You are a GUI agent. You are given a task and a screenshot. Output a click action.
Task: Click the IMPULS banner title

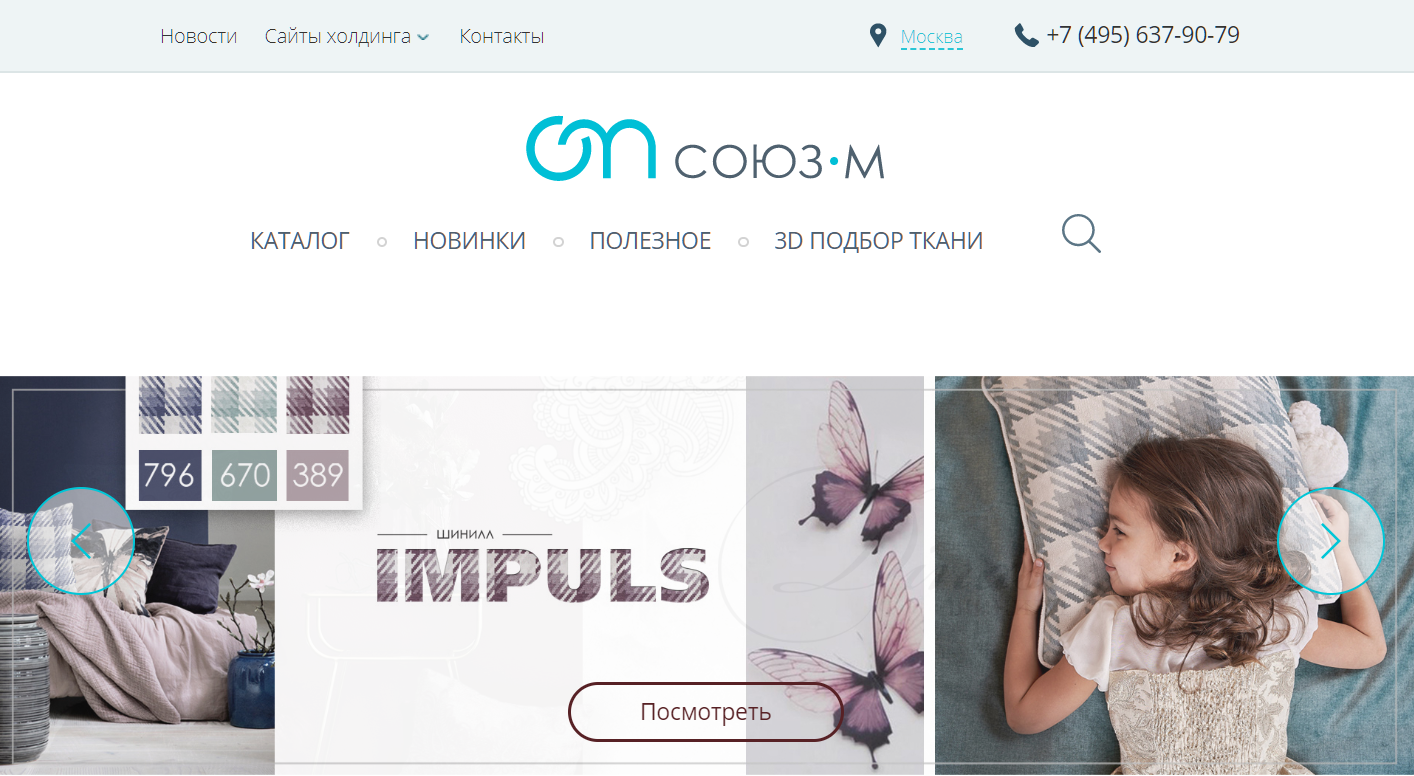click(x=543, y=576)
